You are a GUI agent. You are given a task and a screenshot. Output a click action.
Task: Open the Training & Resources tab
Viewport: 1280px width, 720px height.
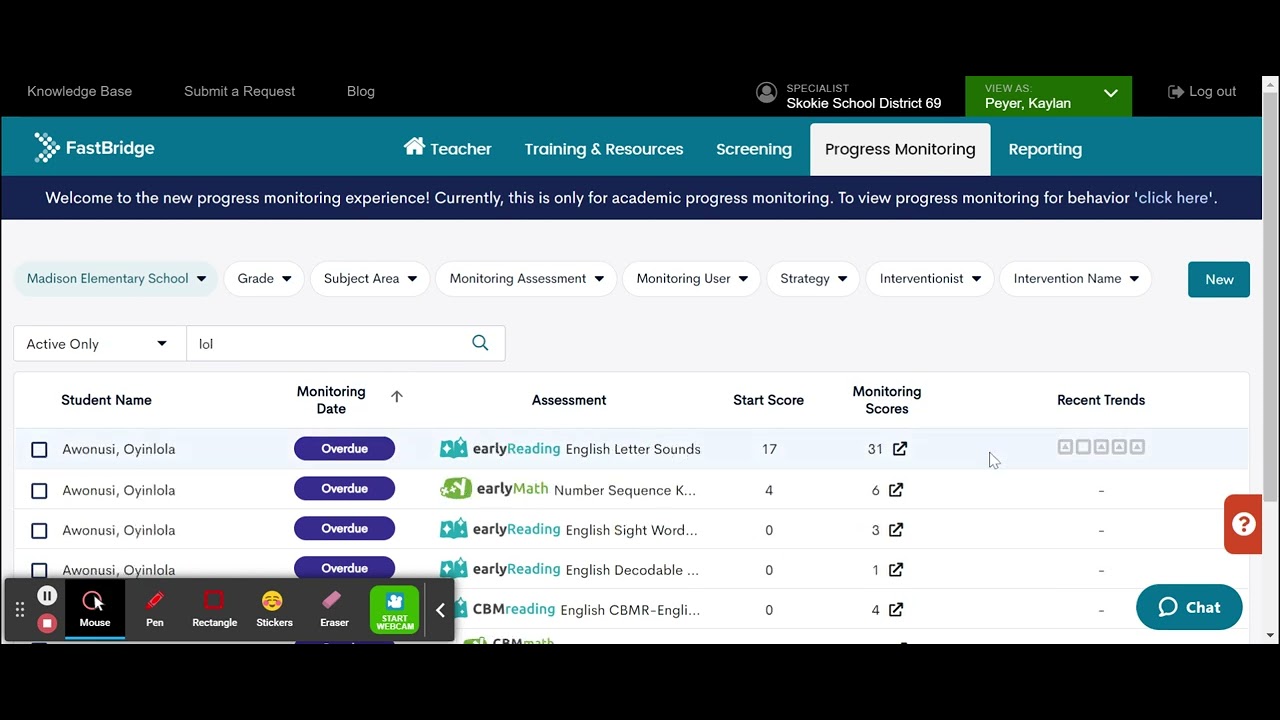604,149
